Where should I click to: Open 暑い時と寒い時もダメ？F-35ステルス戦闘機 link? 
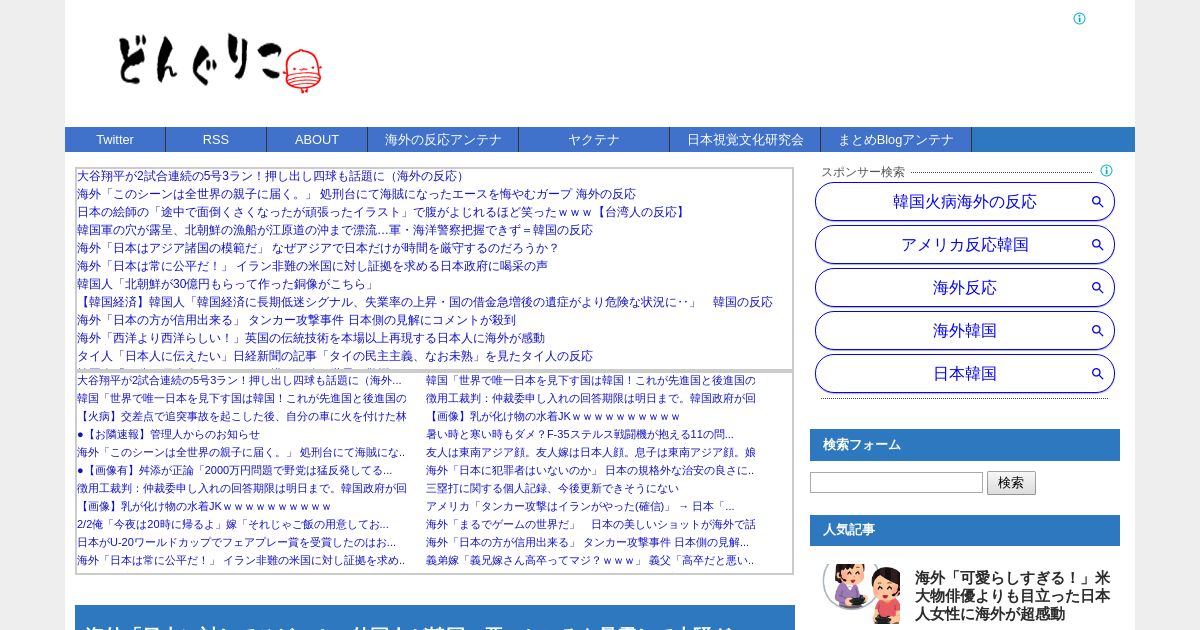pyautogui.click(x=580, y=434)
